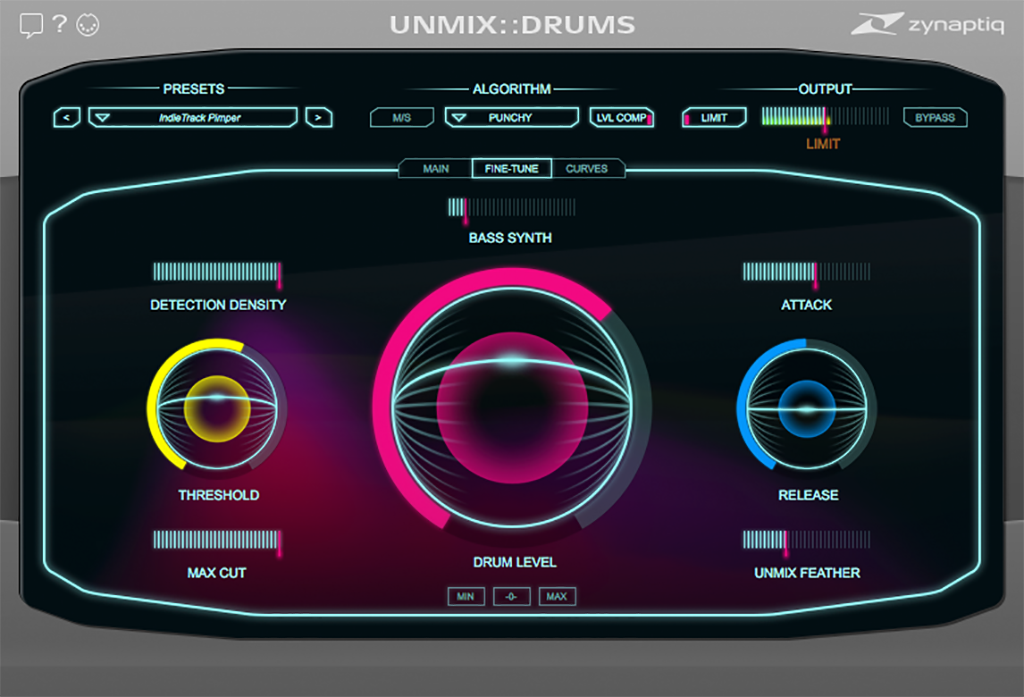Open the PUNCHY algorithm dropdown
The image size is (1024, 697).
tap(511, 118)
